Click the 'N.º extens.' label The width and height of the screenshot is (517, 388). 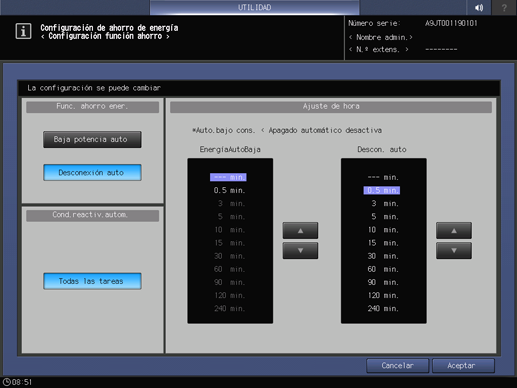379,50
